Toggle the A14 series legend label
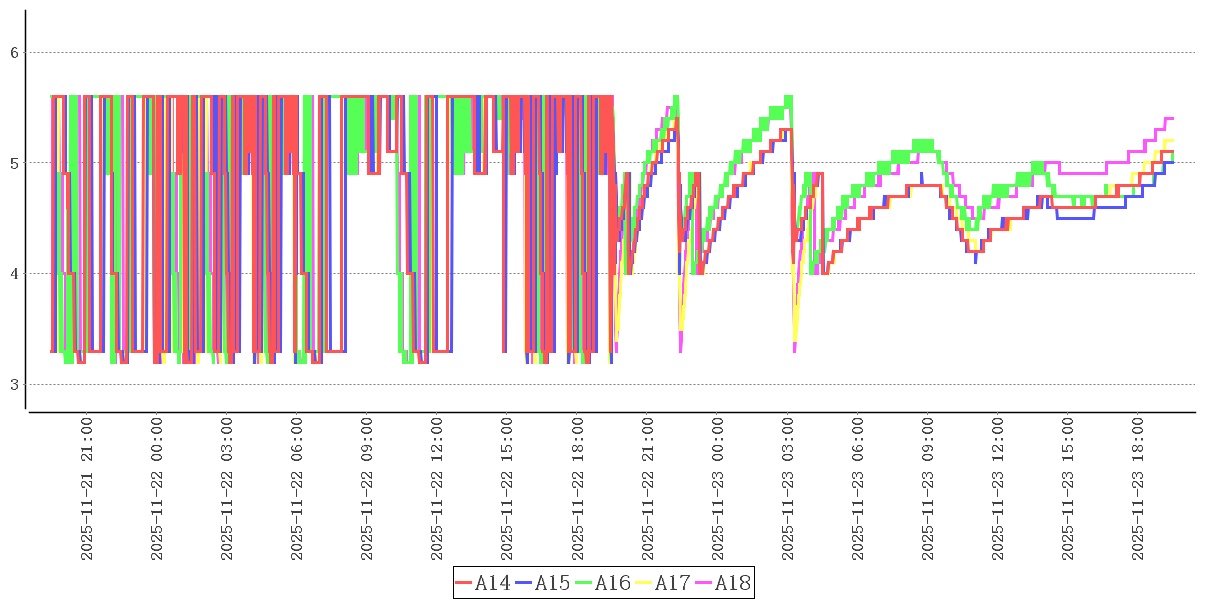This screenshot has height=600, width=1207. pyautogui.click(x=492, y=583)
